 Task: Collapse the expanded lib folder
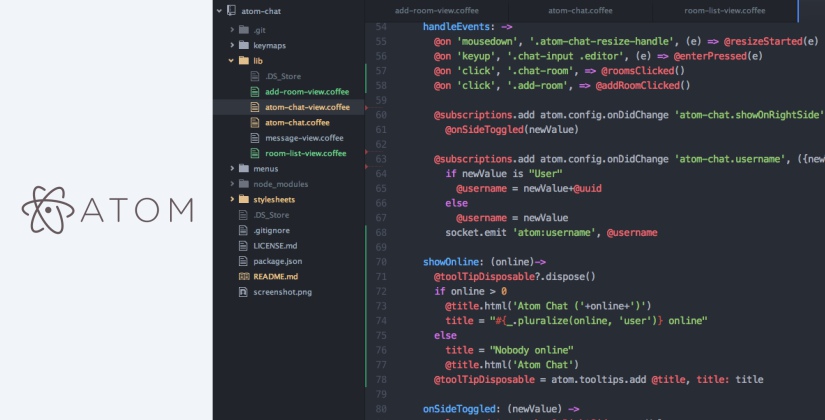pos(232,60)
